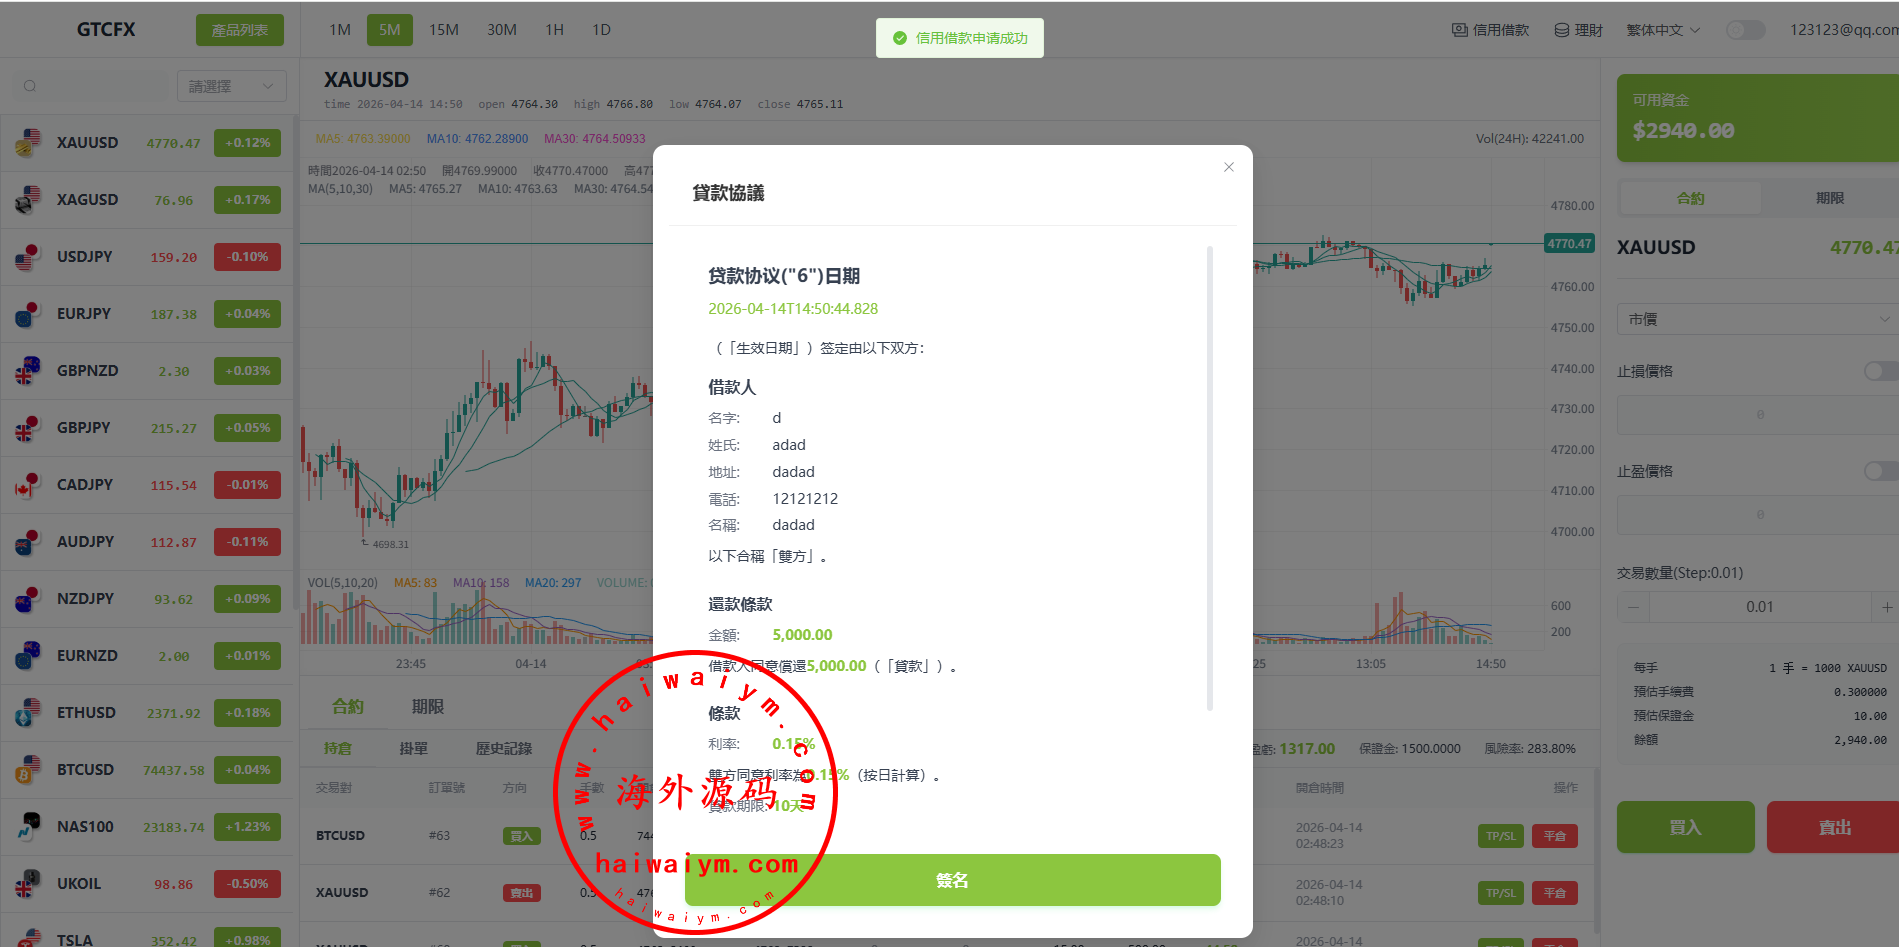The image size is (1899, 947).
Task: Click the green 簽名 sign button
Action: pyautogui.click(x=952, y=880)
